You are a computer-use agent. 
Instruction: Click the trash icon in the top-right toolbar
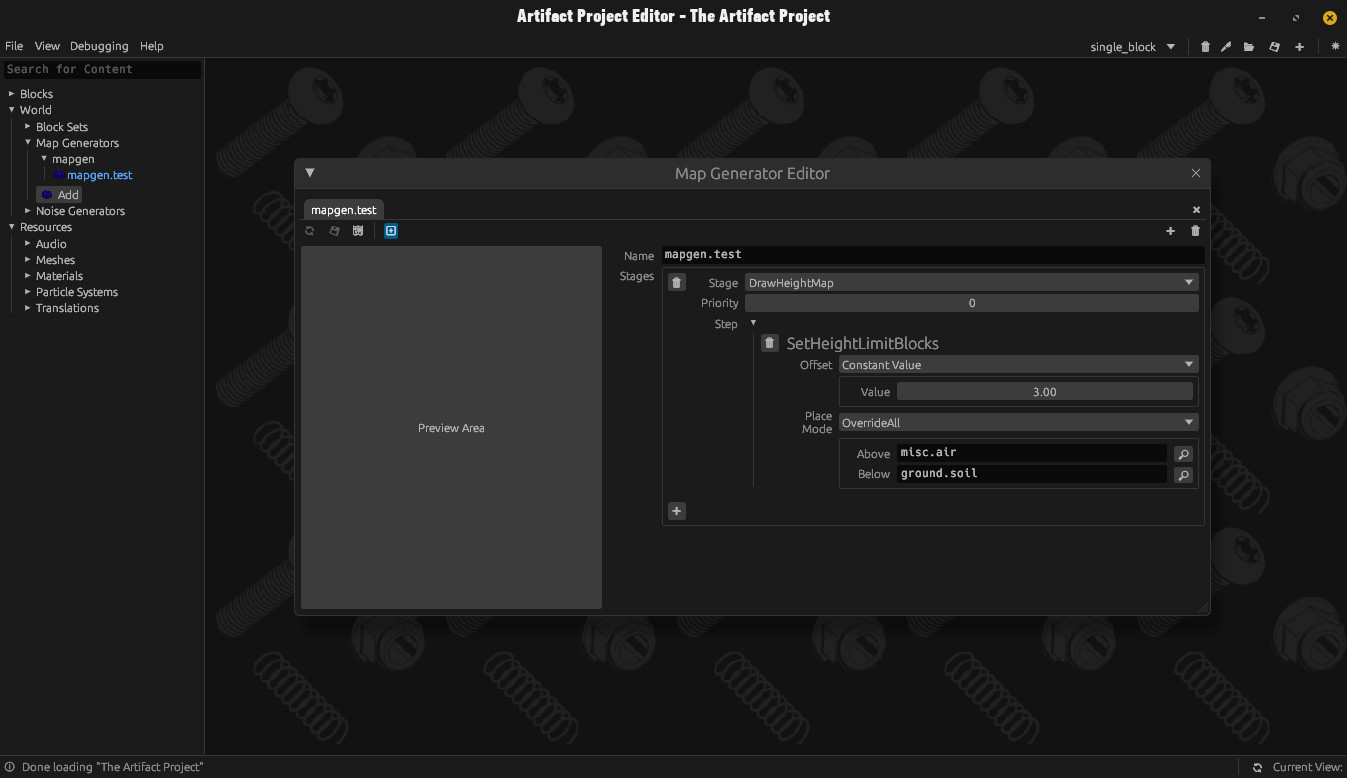click(x=1205, y=47)
